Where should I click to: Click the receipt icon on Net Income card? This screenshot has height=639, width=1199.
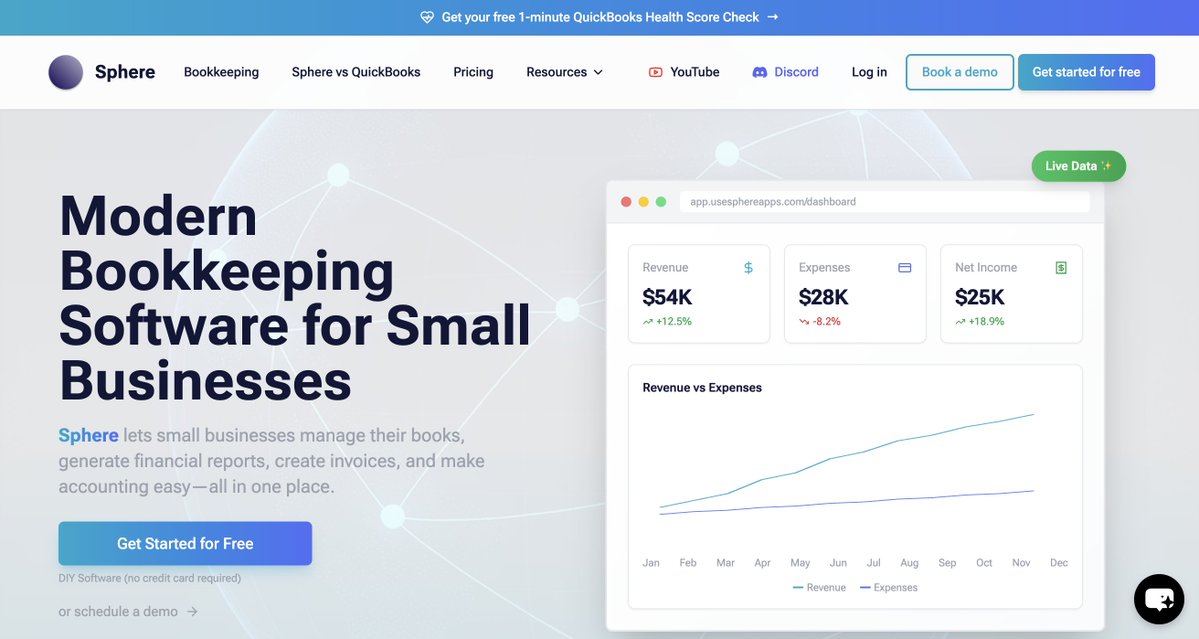pos(1061,268)
